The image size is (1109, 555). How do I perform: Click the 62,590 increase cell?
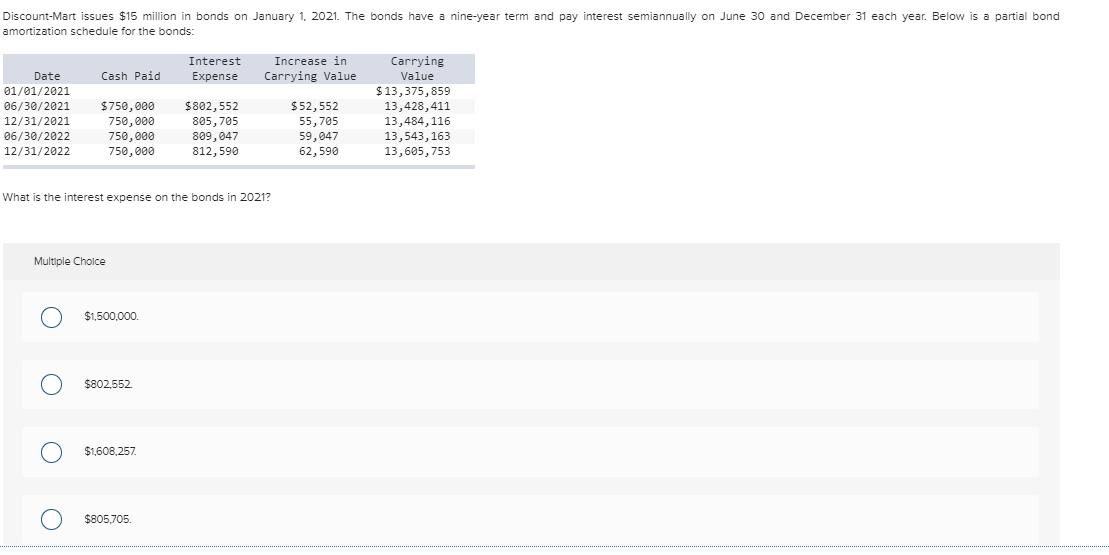[x=319, y=151]
